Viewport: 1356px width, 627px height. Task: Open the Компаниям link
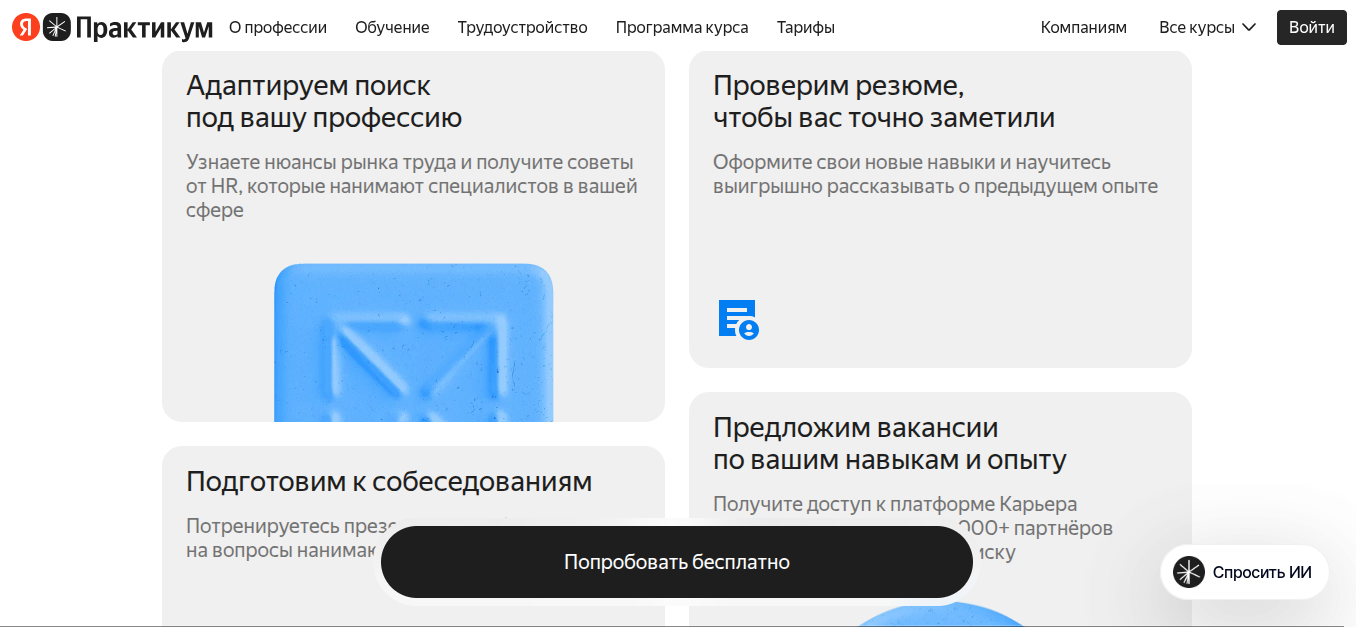tap(1084, 27)
